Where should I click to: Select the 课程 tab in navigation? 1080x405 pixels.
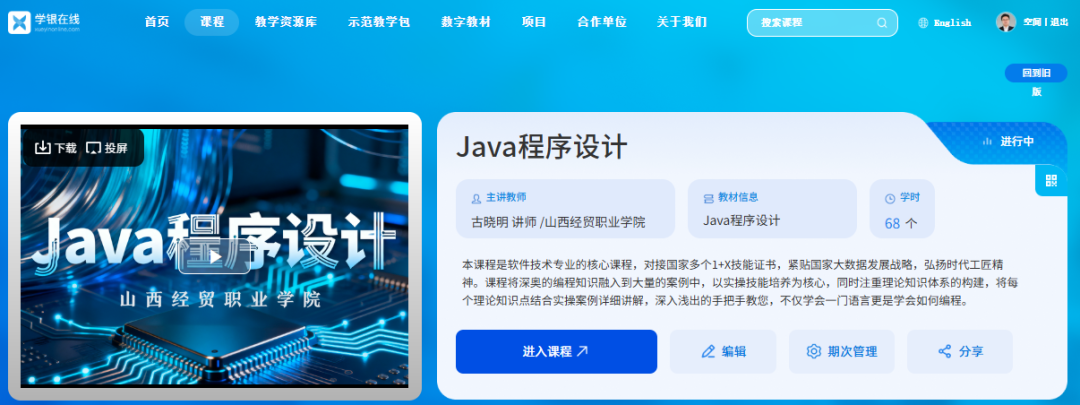pyautogui.click(x=212, y=22)
